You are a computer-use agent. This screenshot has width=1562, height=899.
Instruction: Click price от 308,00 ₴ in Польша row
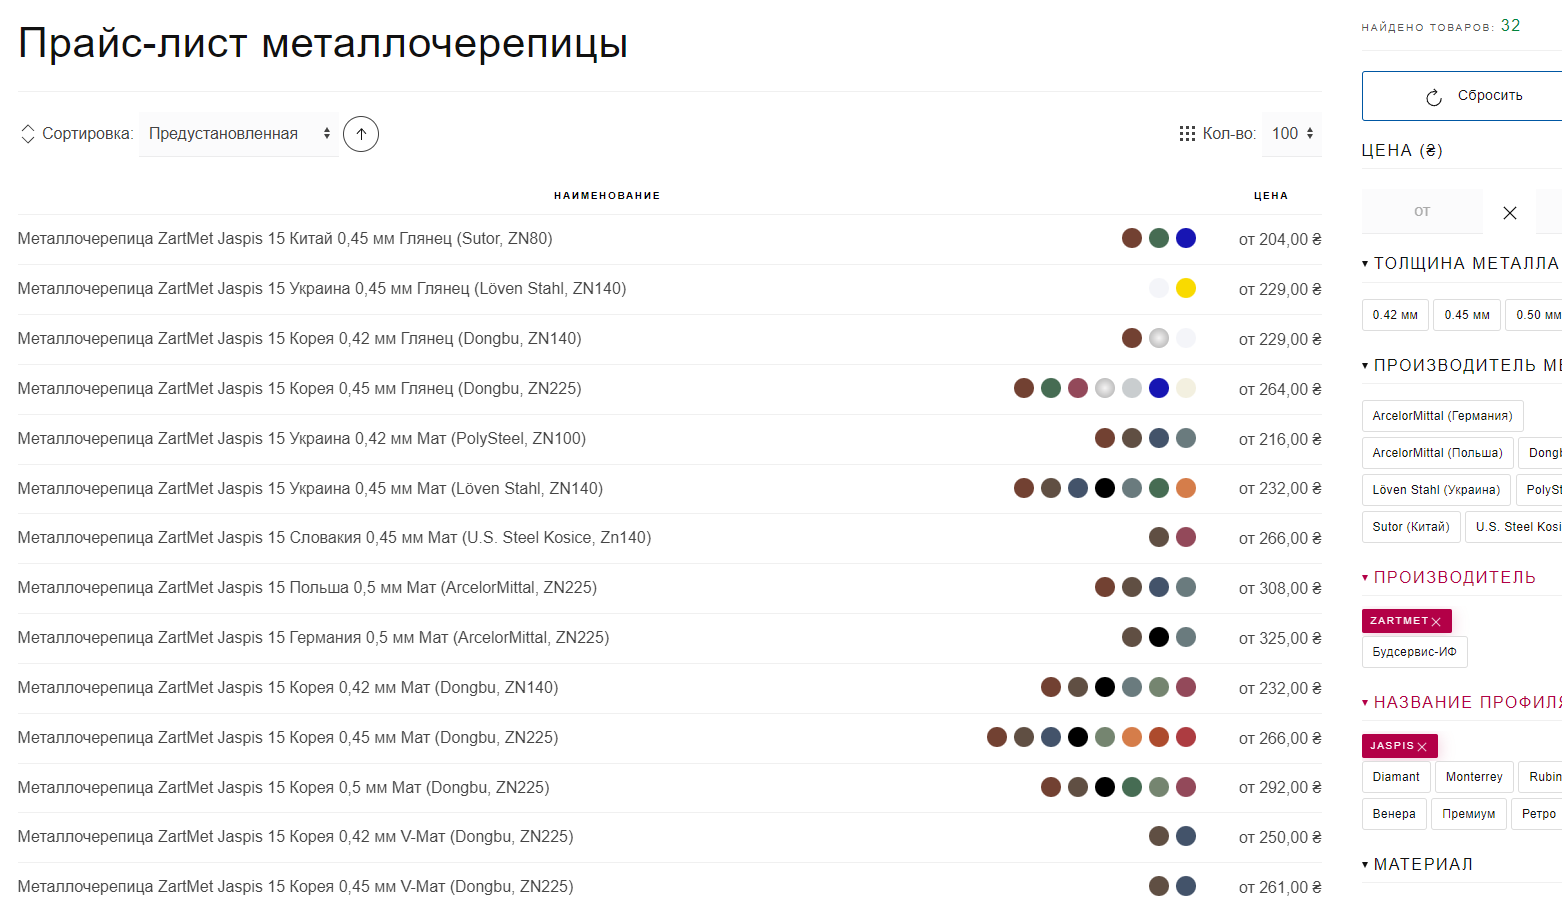tap(1280, 589)
